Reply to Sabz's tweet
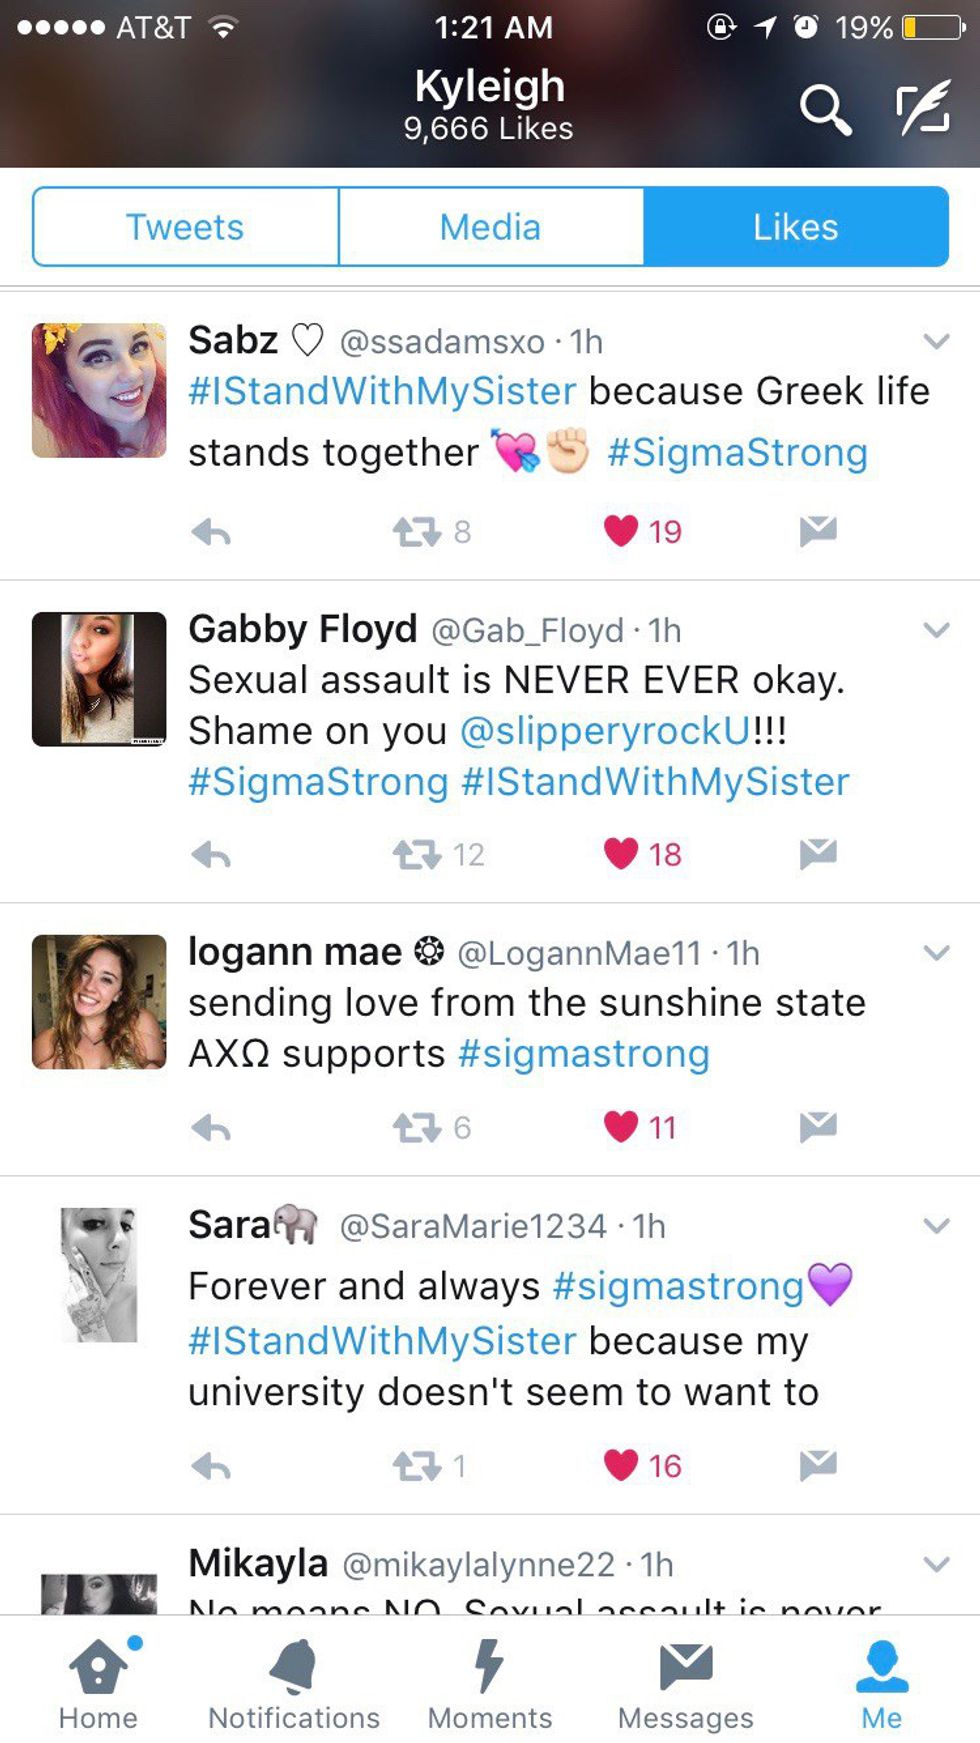The width and height of the screenshot is (980, 1743). 212,532
